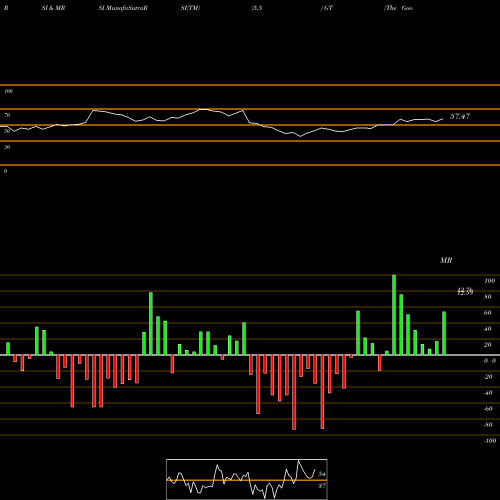Click the -100 label on MR axis

point(490,441)
